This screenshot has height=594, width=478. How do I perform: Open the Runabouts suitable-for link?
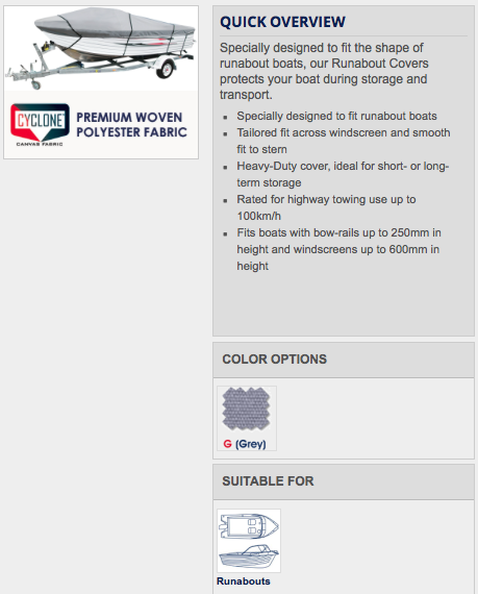coord(243,581)
